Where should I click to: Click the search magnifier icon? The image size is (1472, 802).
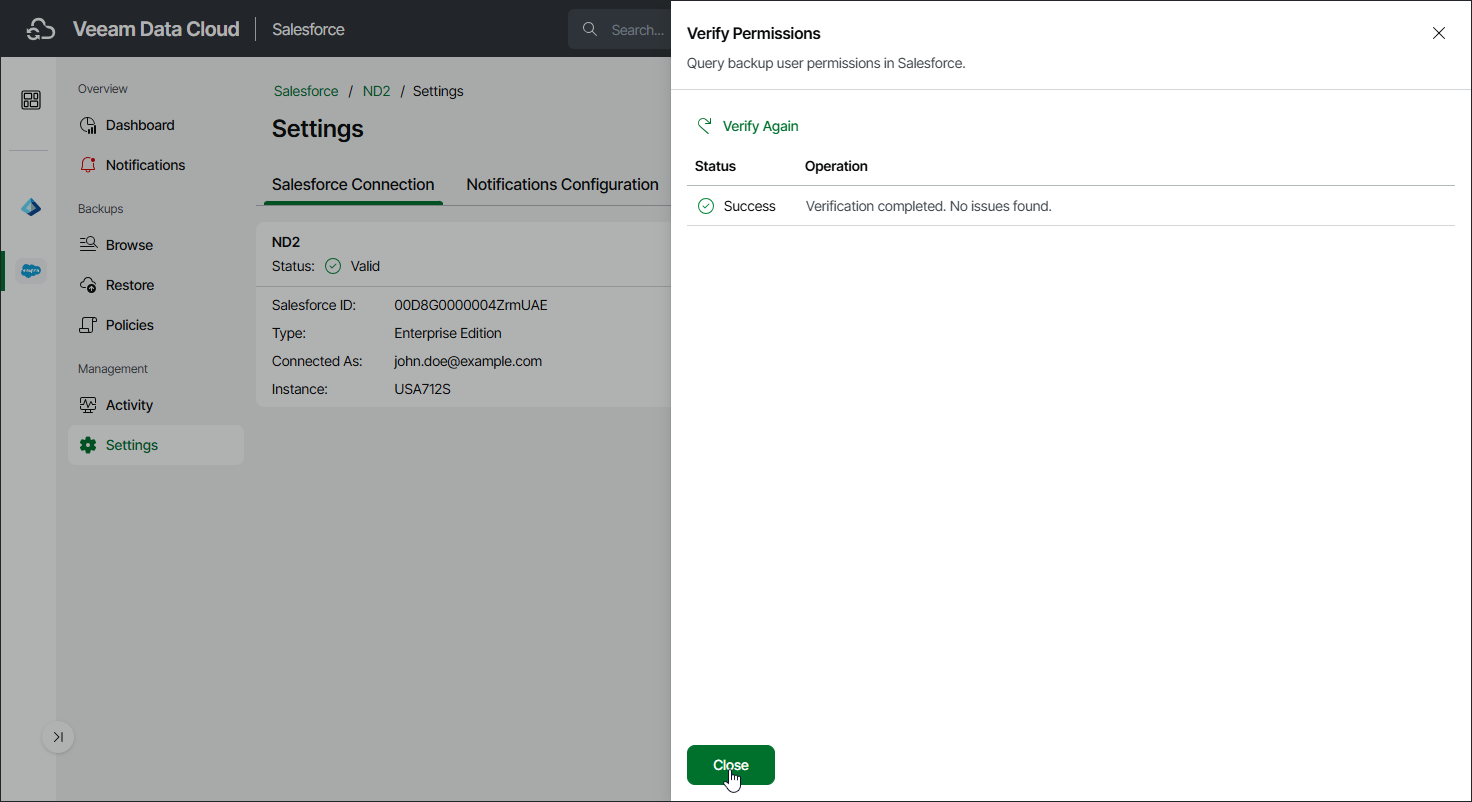pos(590,29)
